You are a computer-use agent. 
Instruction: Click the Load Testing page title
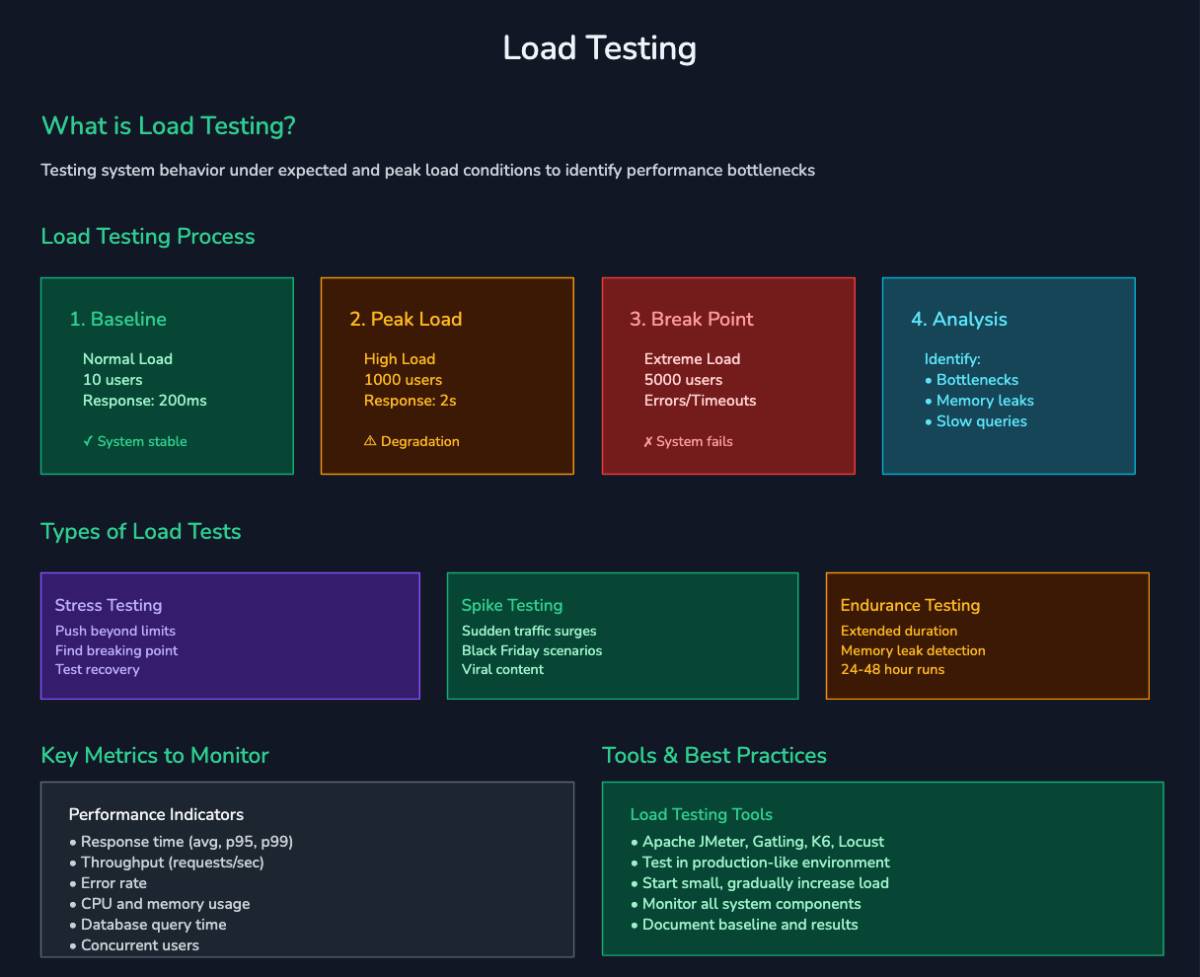(x=600, y=47)
